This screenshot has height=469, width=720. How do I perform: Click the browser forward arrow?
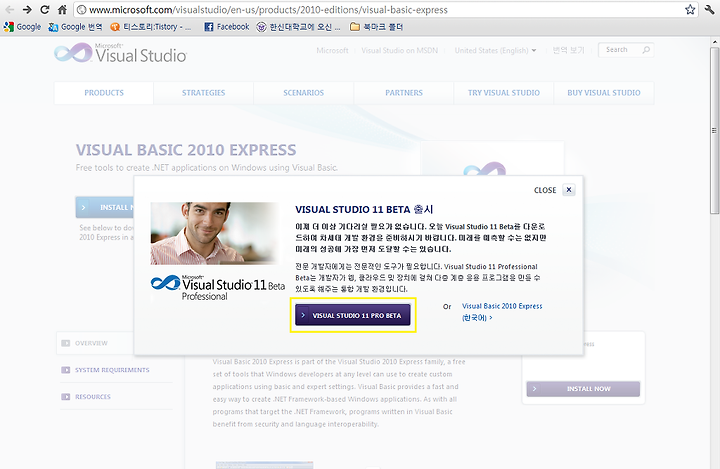coord(27,10)
